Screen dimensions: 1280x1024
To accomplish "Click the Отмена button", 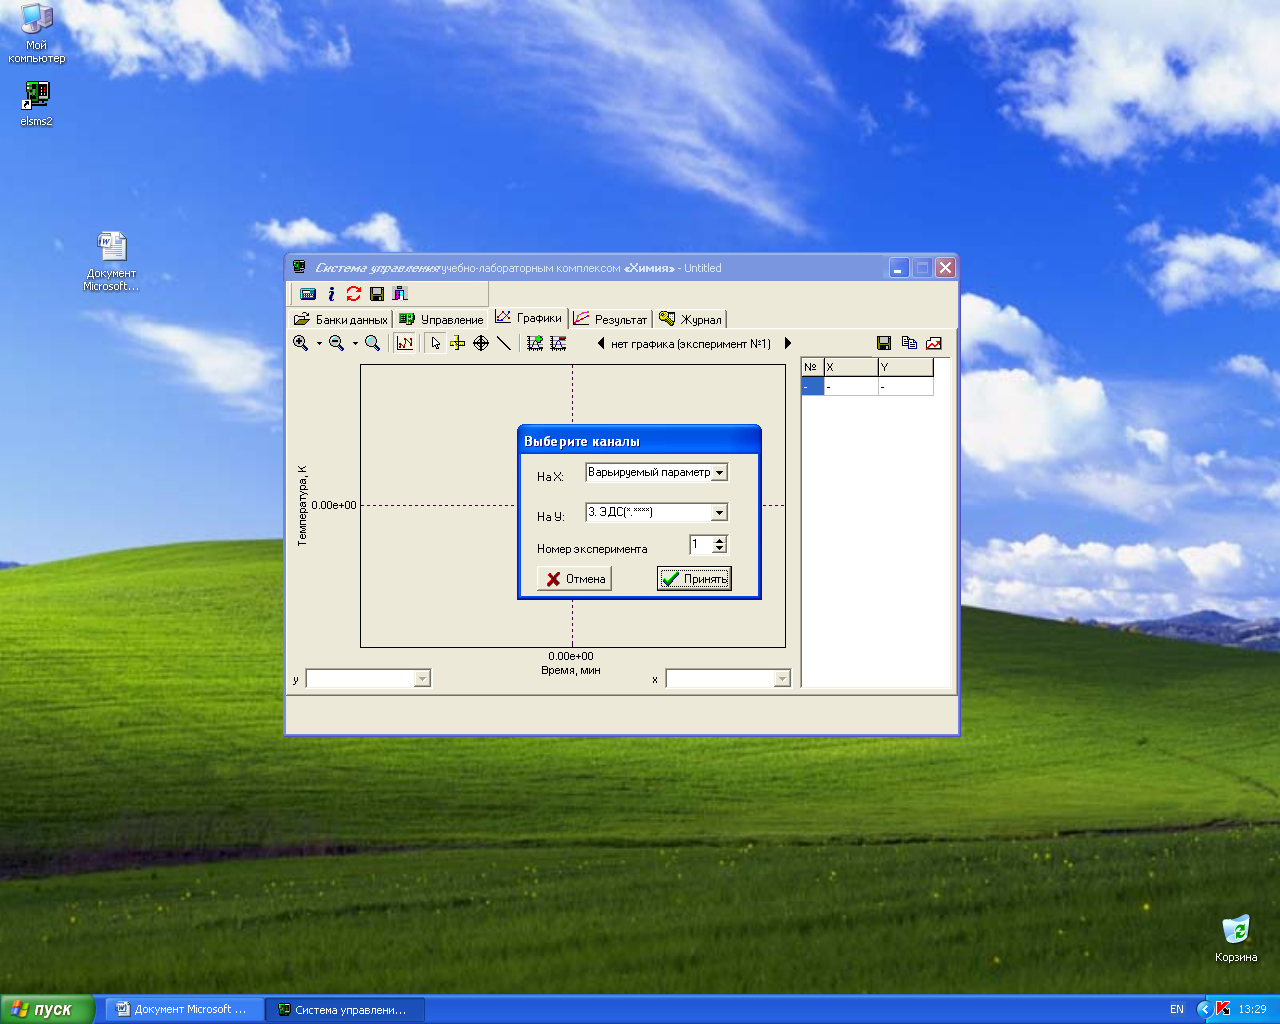I will pos(574,579).
